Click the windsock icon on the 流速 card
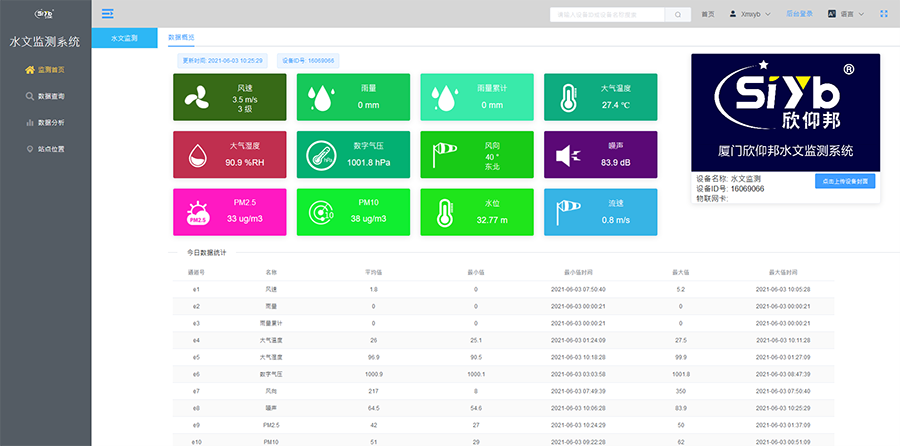This screenshot has height=446, width=900. (x=568, y=212)
